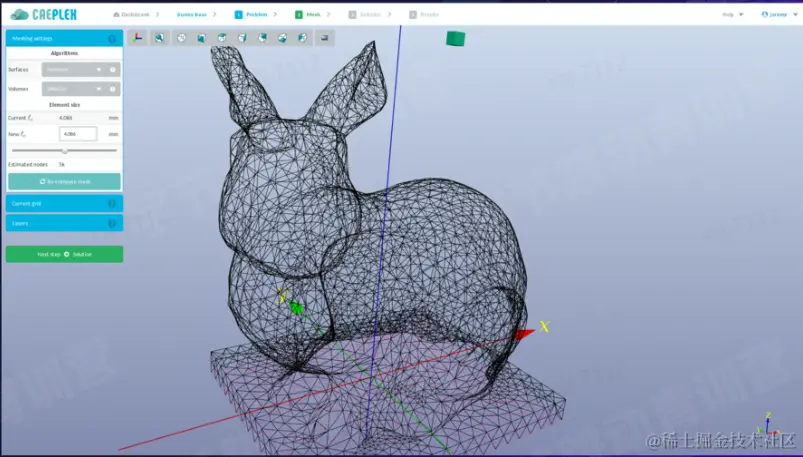Viewport: 803px width, 457px height.
Task: Expand the Current grid panel
Action: pyautogui.click(x=65, y=203)
